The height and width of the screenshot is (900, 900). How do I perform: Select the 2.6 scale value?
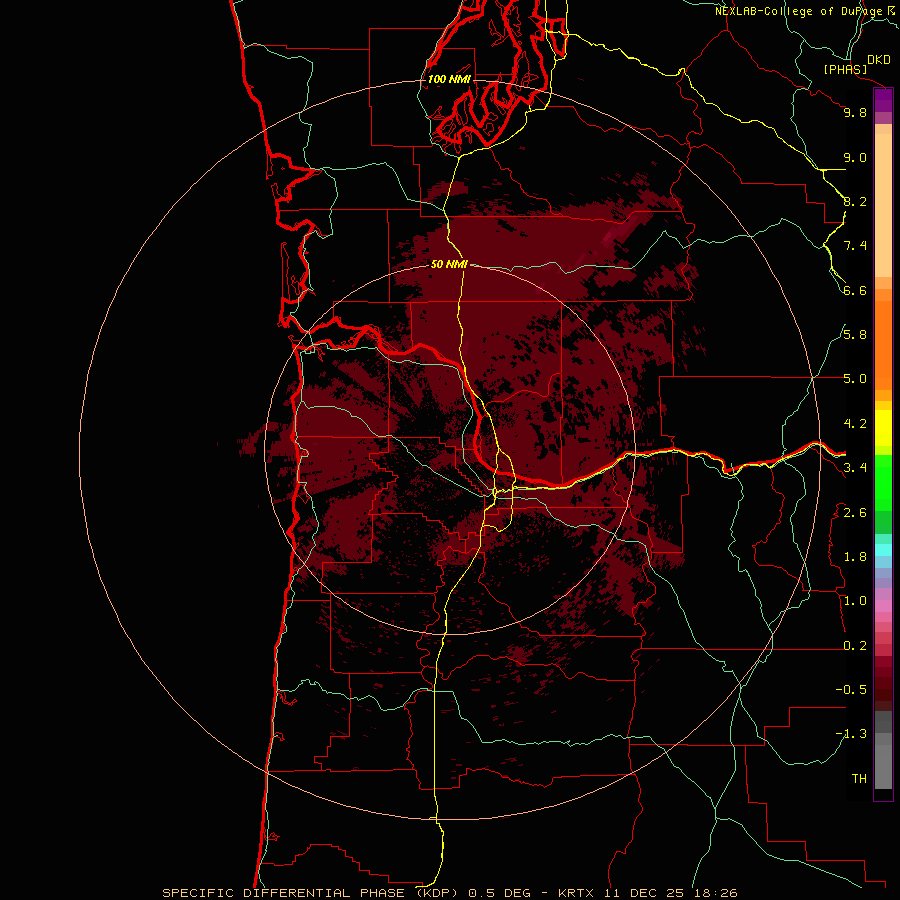pyautogui.click(x=855, y=513)
